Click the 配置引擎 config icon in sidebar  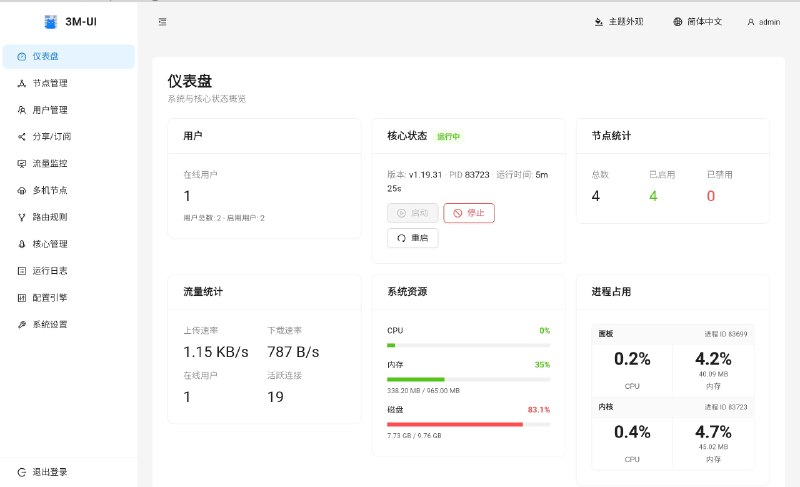(21, 298)
